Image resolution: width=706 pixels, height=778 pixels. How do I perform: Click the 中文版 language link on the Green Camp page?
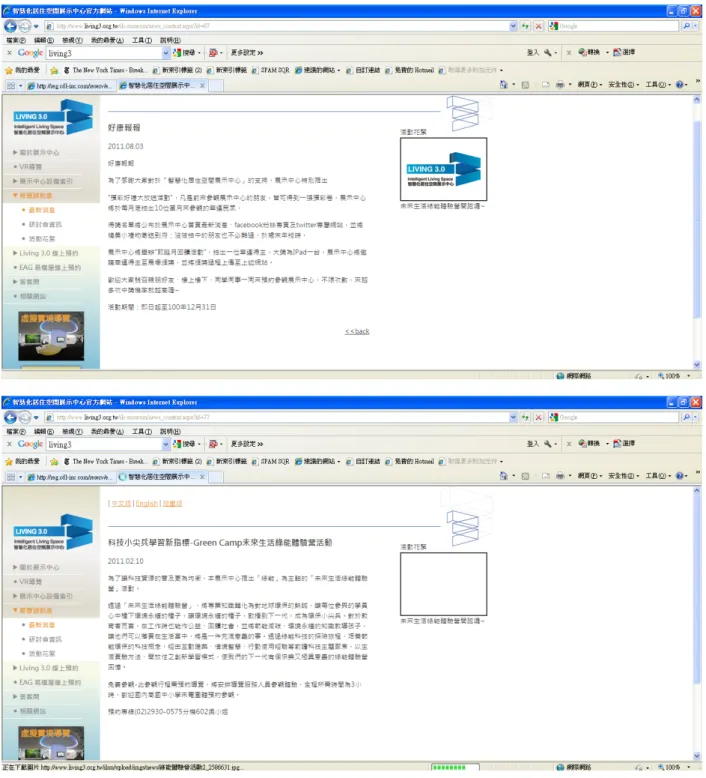click(121, 503)
